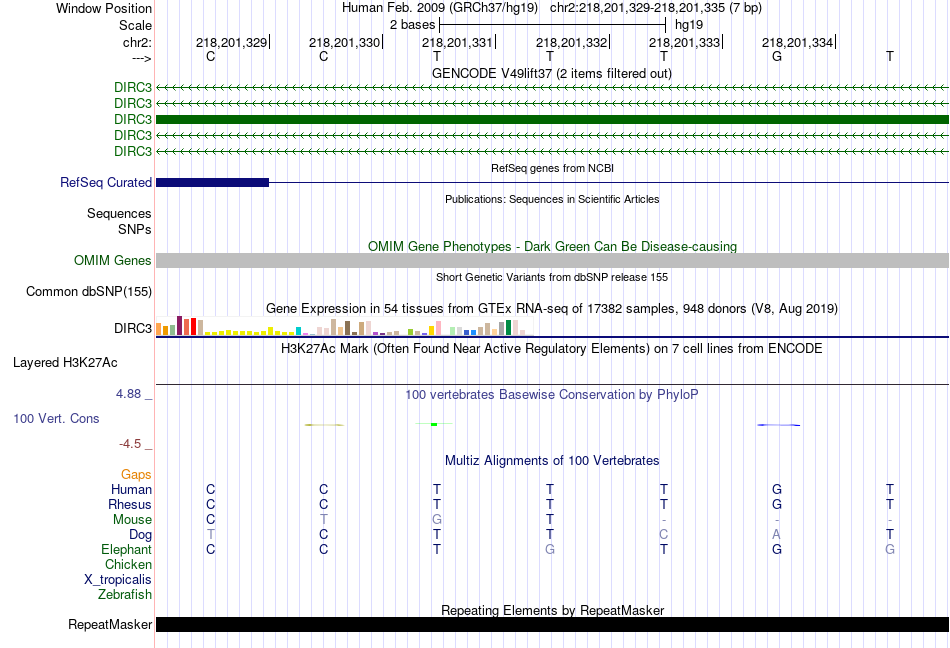Screen dimensions: 950x648
Task: Click the G base in the Mouse row
Action: [x=437, y=520]
